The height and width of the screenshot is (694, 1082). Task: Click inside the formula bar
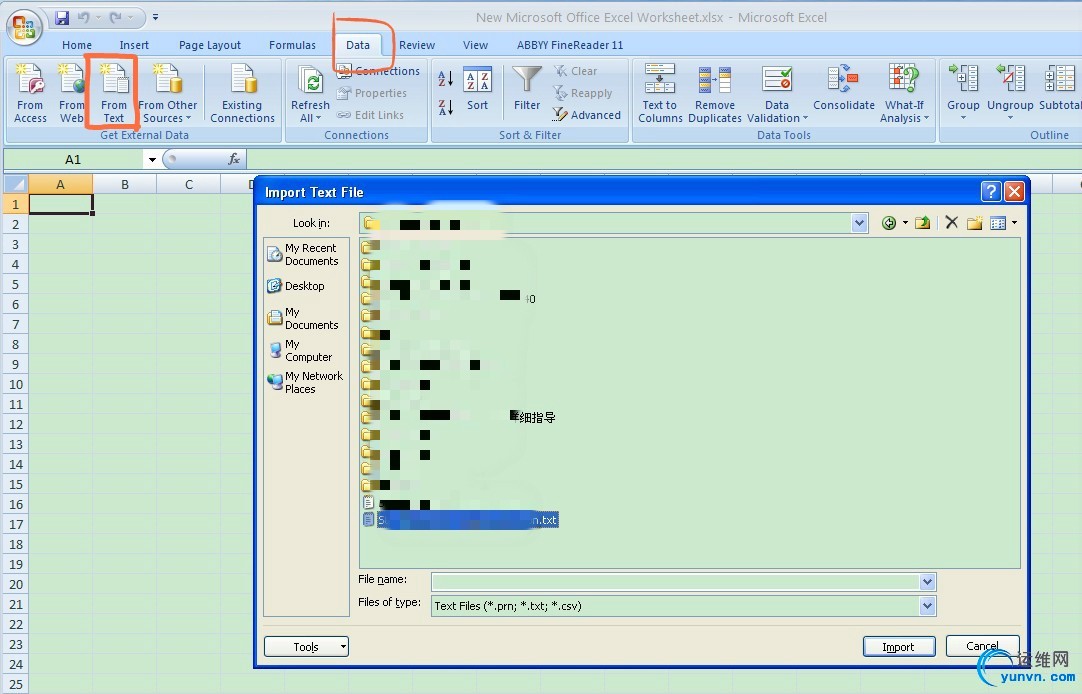(x=662, y=159)
